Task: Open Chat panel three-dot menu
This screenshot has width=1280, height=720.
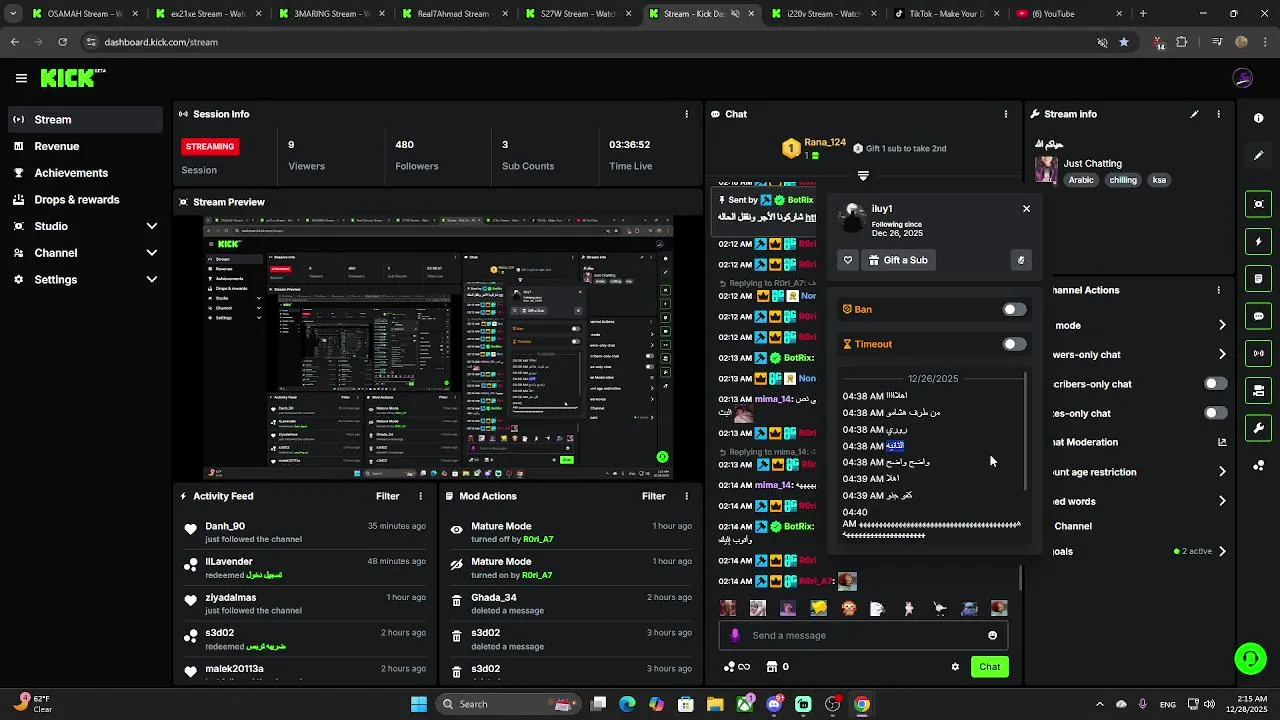Action: pos(1005,114)
